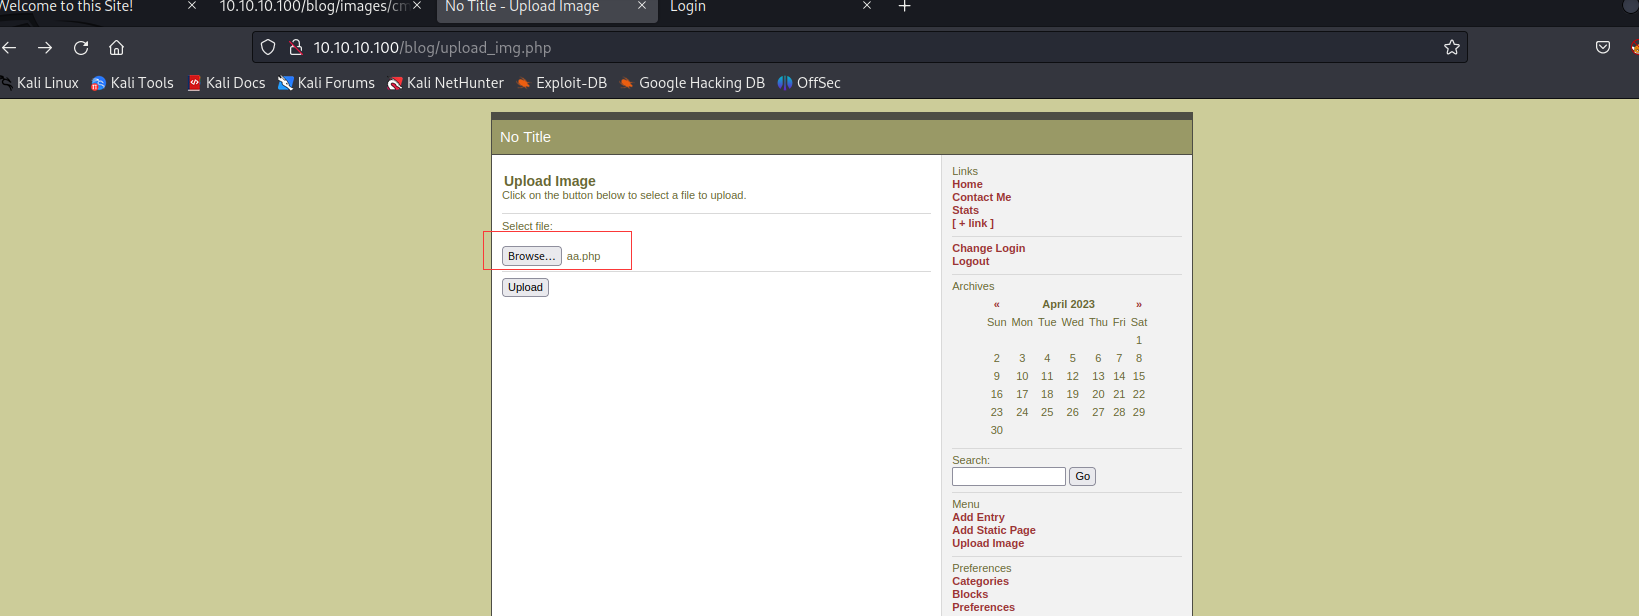The height and width of the screenshot is (616, 1639).
Task: Open the OffSec bookmark
Action: (809, 83)
